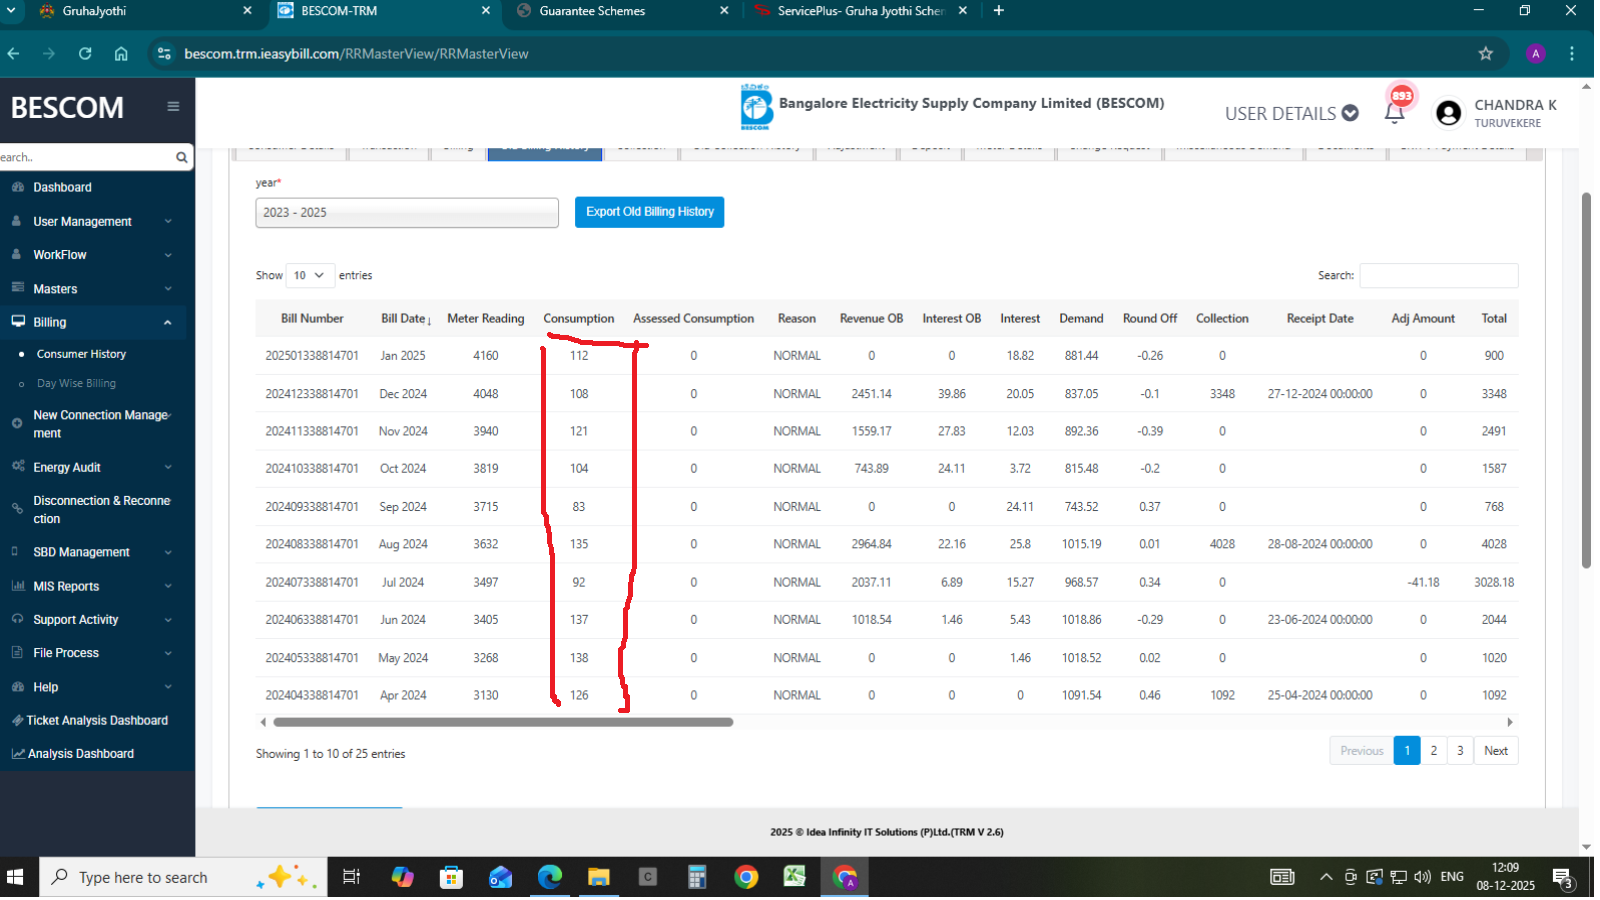The width and height of the screenshot is (1600, 900).
Task: Bookmark page with the star icon
Action: tap(1485, 54)
